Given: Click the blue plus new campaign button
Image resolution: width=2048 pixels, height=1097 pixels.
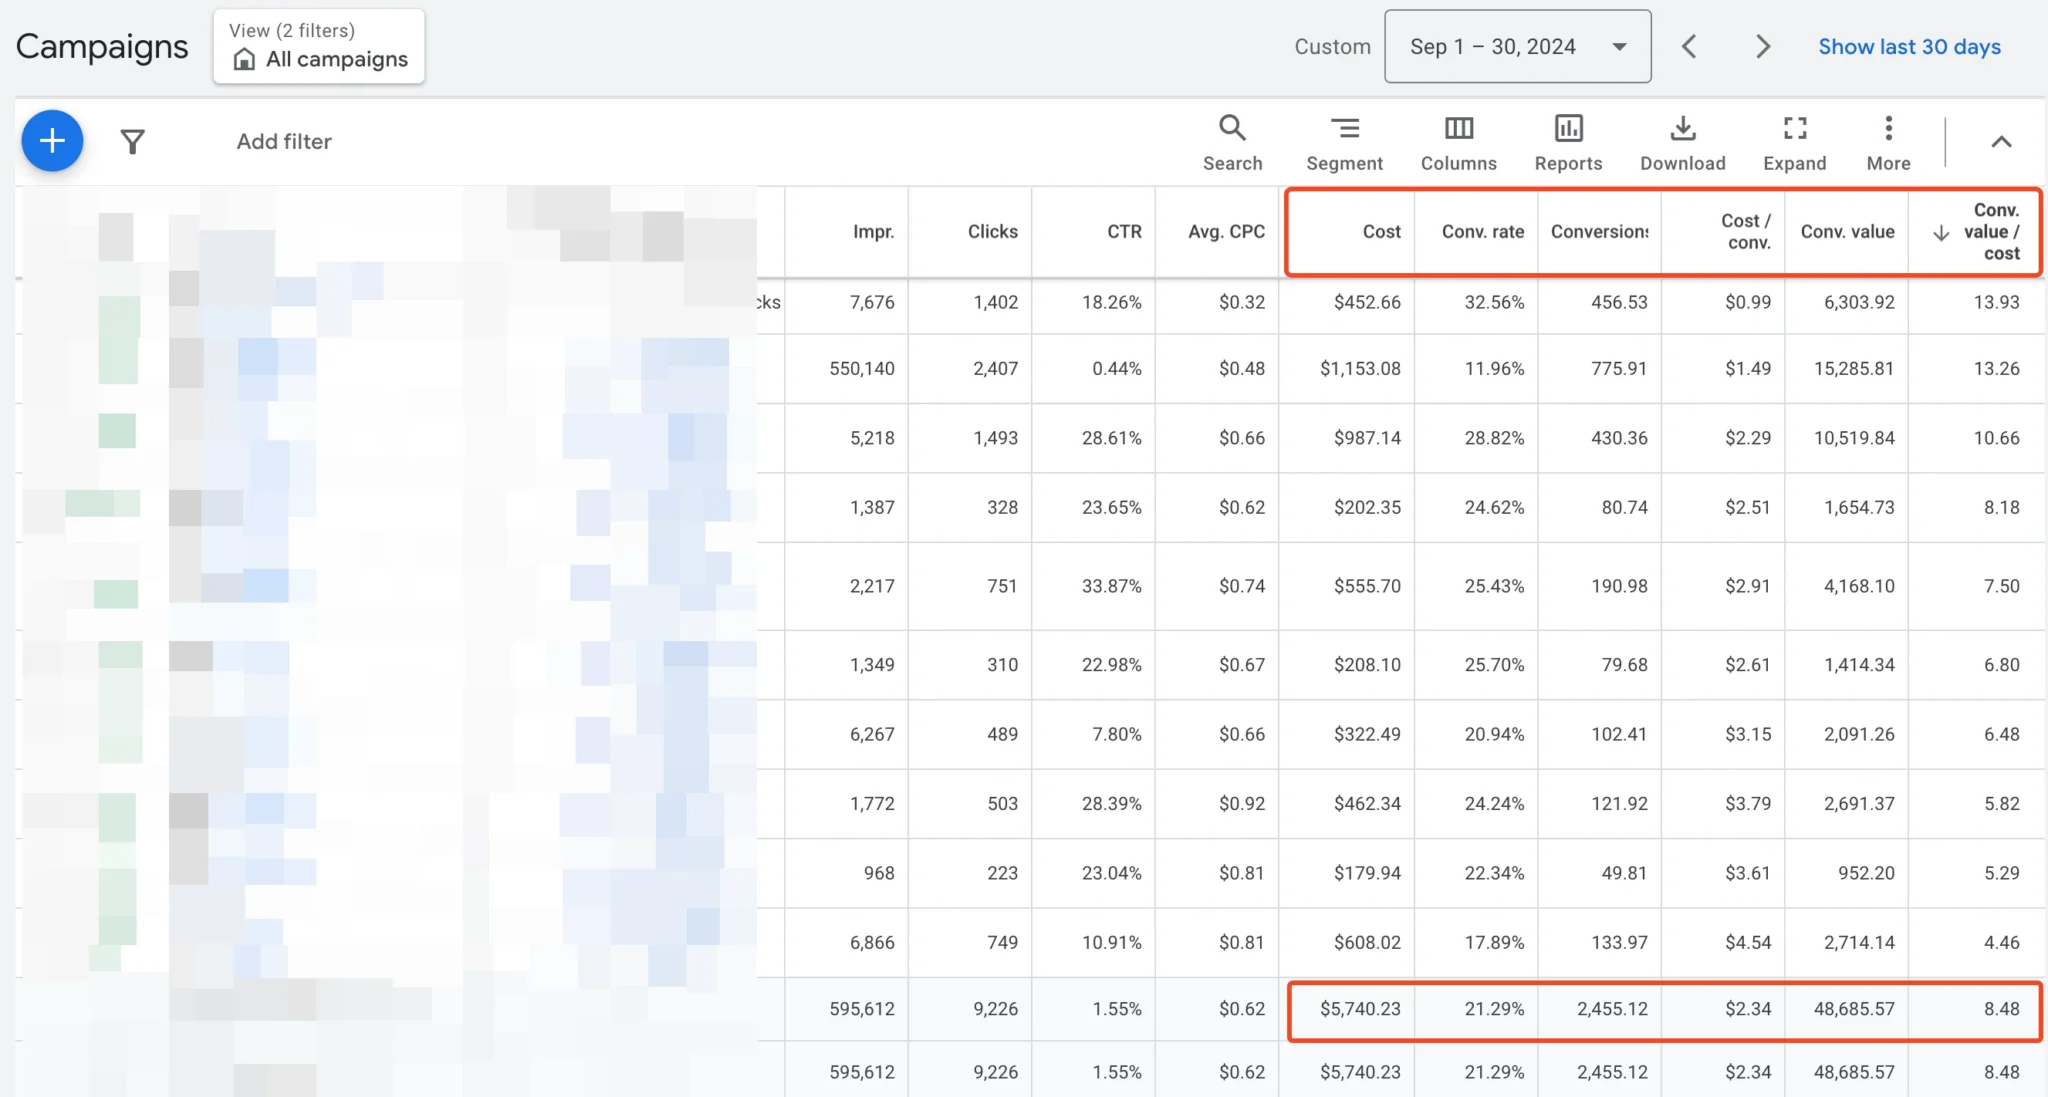Looking at the screenshot, I should click(52, 141).
